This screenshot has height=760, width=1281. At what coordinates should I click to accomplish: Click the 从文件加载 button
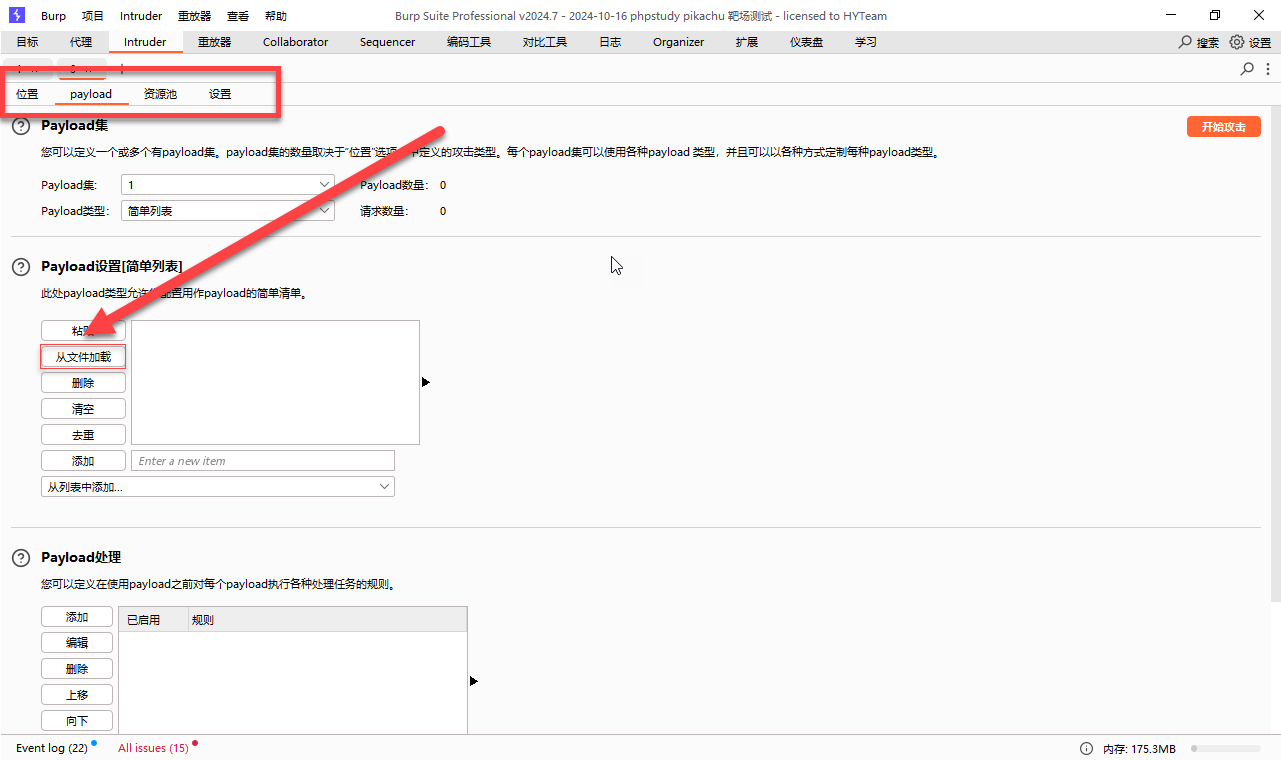tap(83, 357)
